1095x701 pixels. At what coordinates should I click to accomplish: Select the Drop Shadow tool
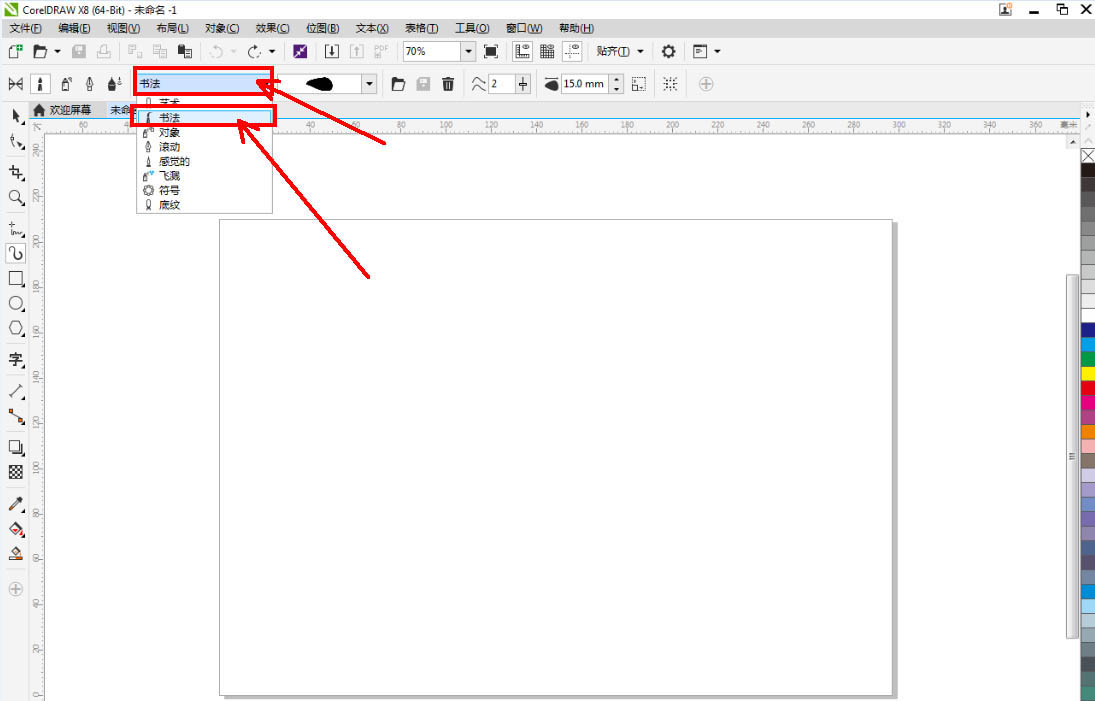point(16,447)
